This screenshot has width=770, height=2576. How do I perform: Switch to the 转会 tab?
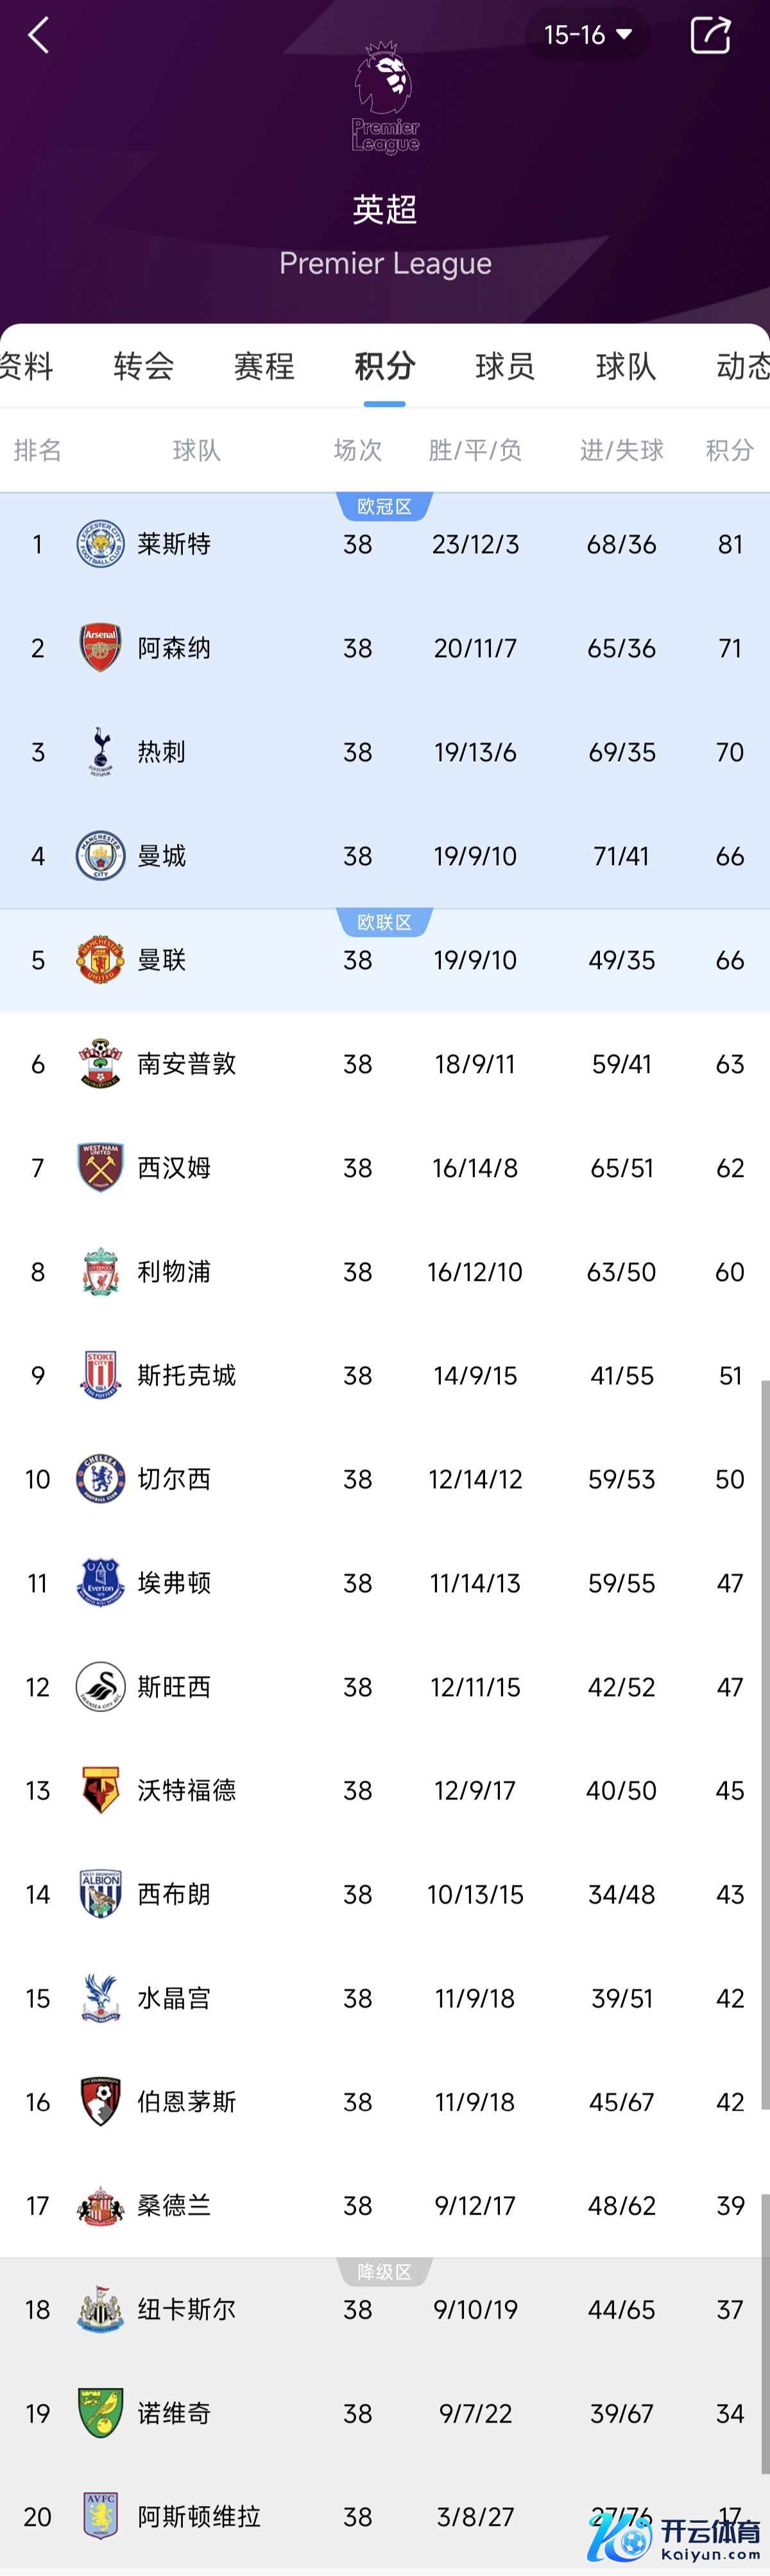144,366
